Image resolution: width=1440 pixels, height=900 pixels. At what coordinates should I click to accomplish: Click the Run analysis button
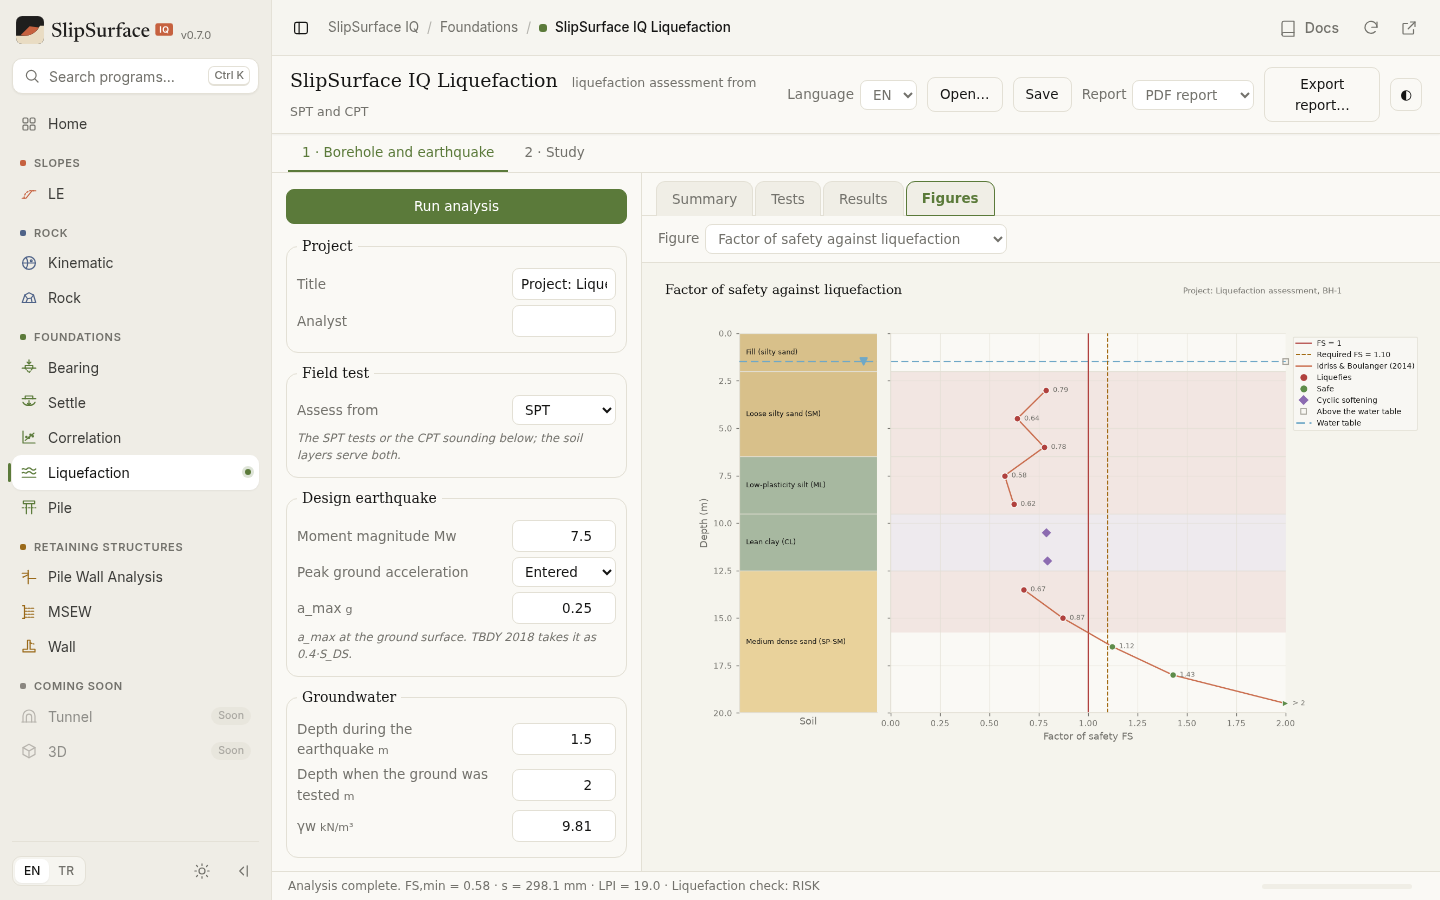click(x=456, y=206)
